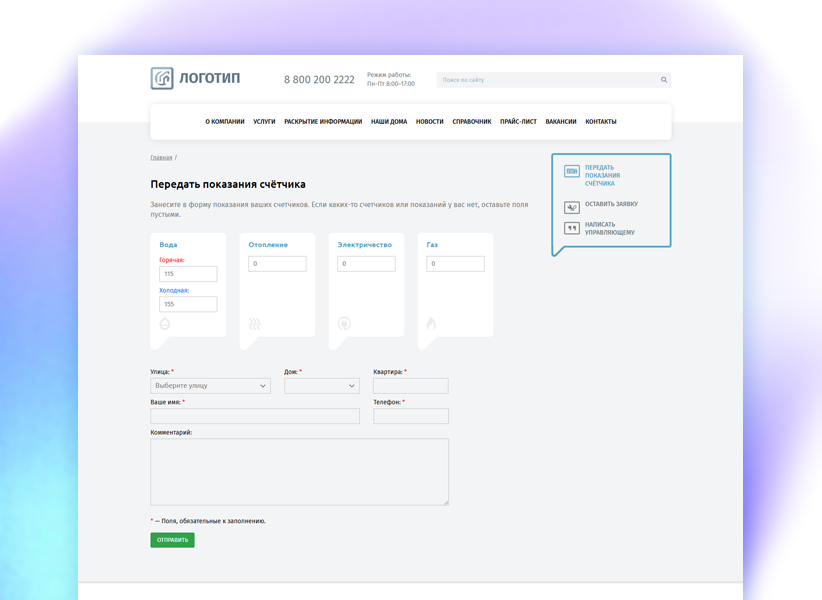Click the quote icon for writing manager
This screenshot has height=600, width=822.
coord(572,229)
